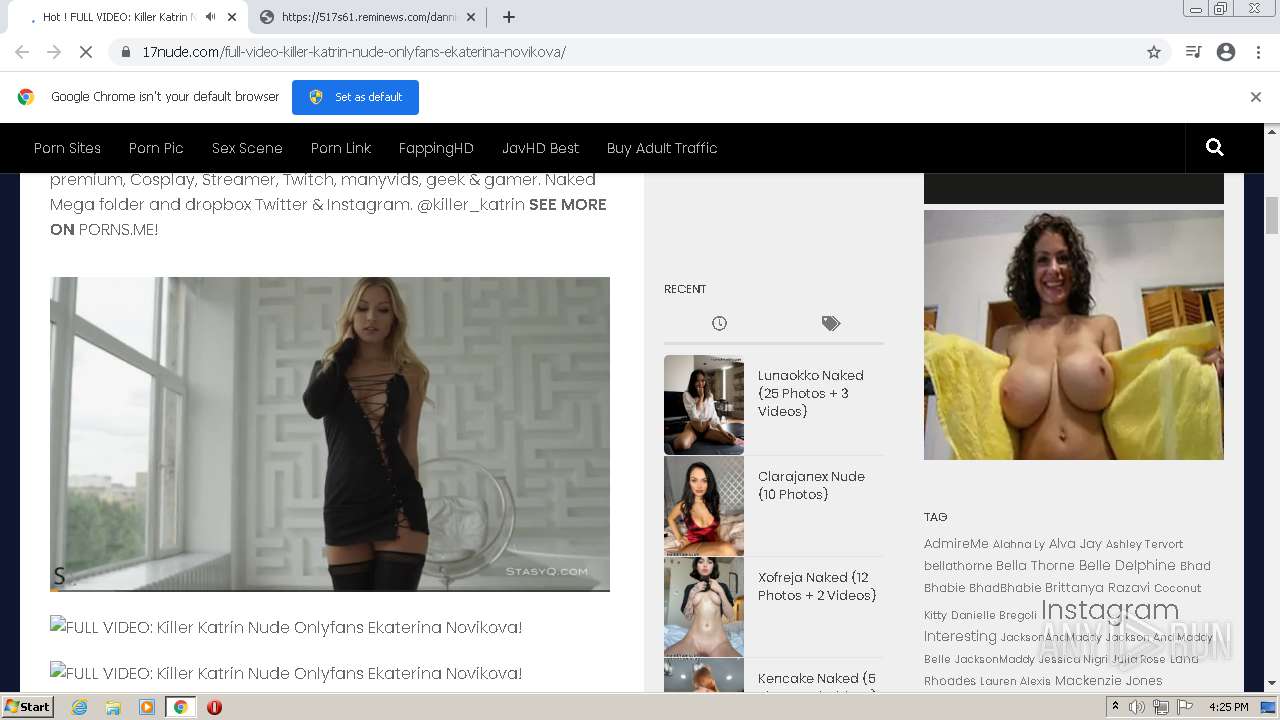
Task: Open the JavHD Best menu item
Action: click(x=540, y=148)
